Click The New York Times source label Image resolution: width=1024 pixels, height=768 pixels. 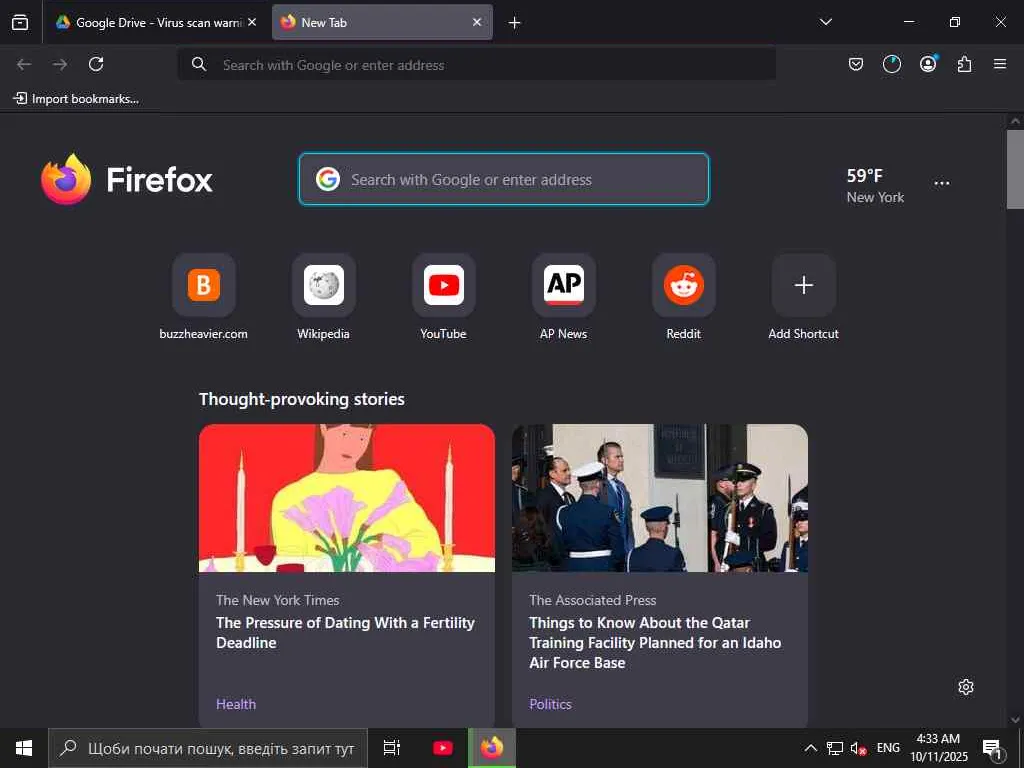click(x=278, y=600)
